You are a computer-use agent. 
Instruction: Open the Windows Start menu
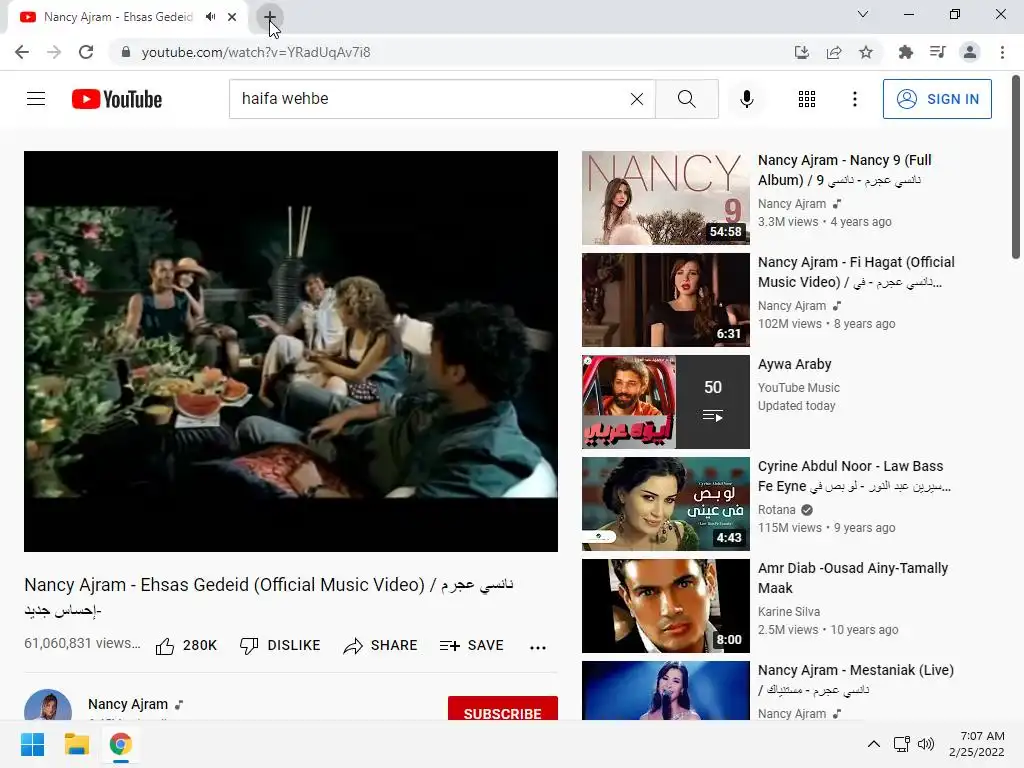(33, 744)
